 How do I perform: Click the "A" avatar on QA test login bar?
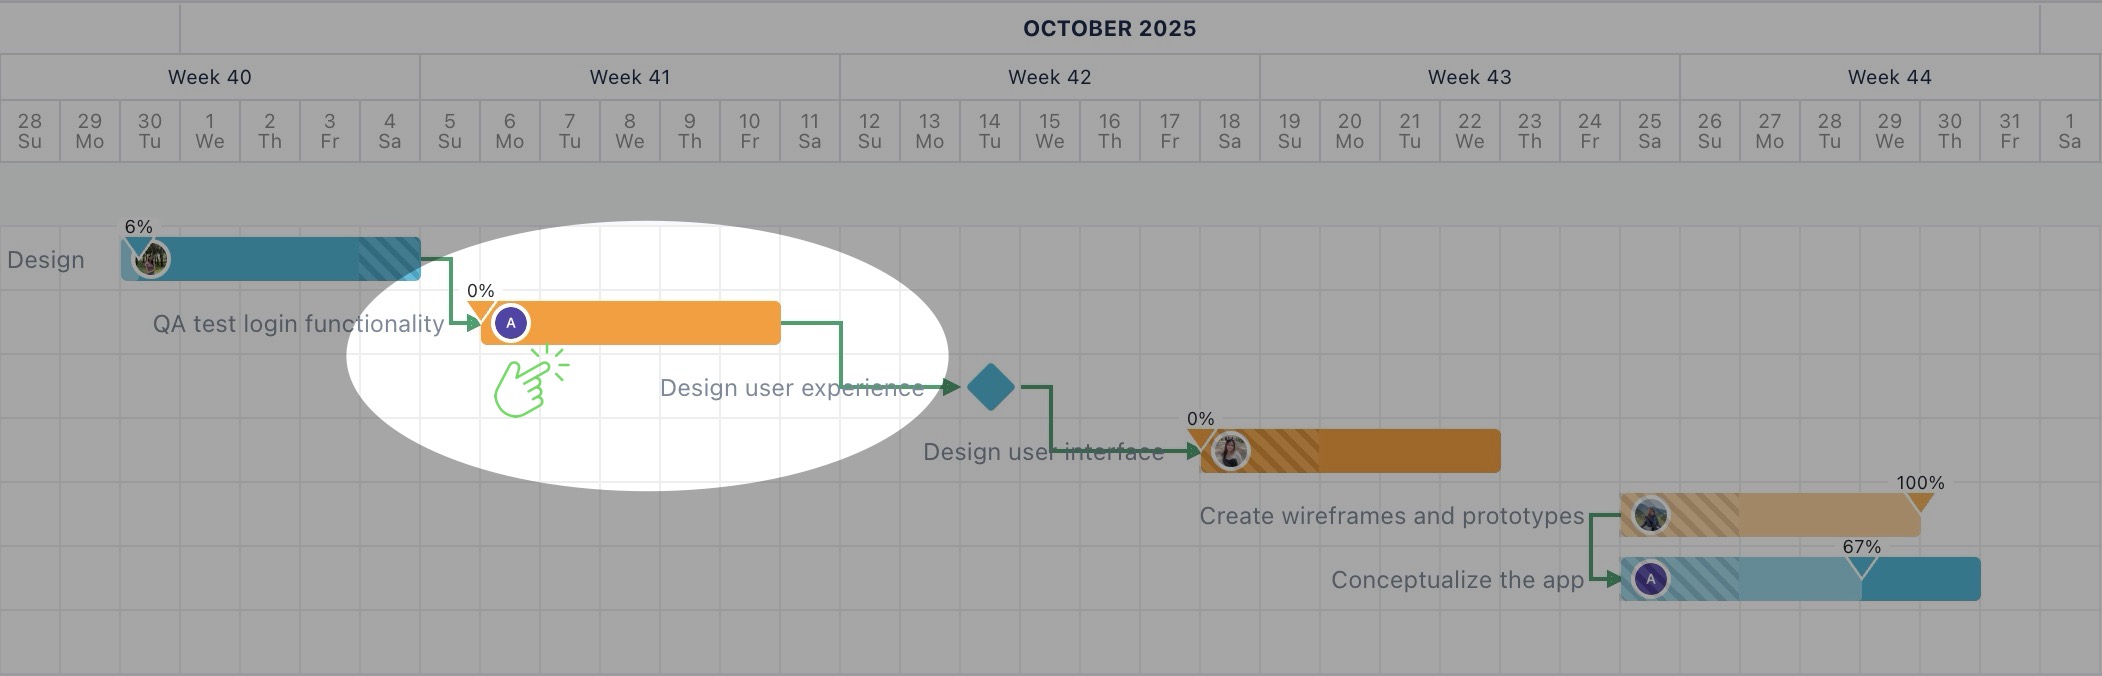[511, 323]
